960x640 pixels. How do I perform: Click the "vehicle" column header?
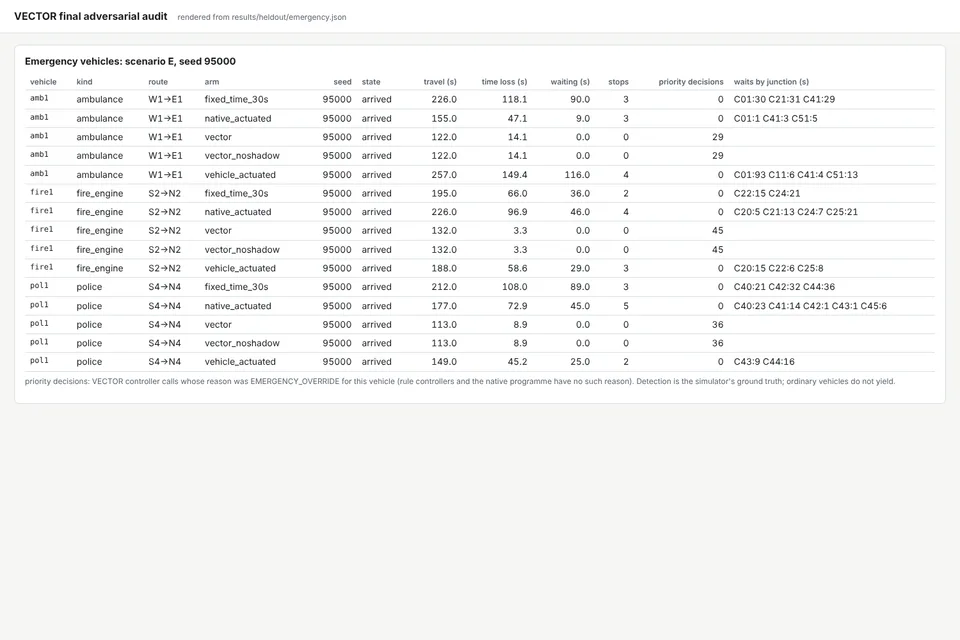pos(43,81)
